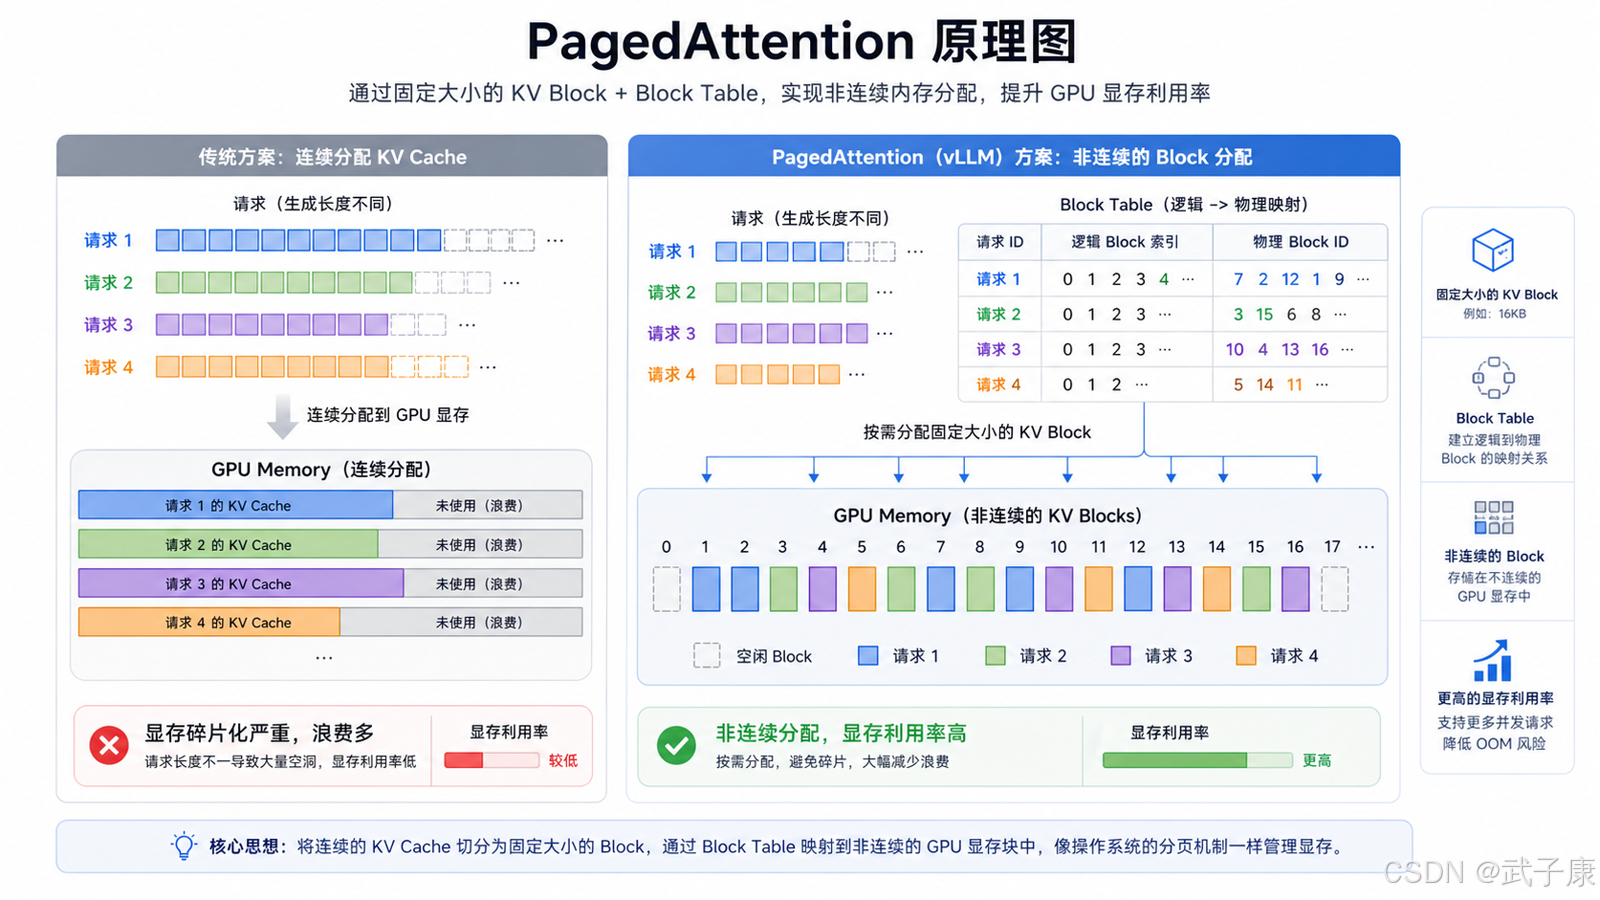Click physical Block ID '12' in 请求 1 row

(x=1290, y=279)
